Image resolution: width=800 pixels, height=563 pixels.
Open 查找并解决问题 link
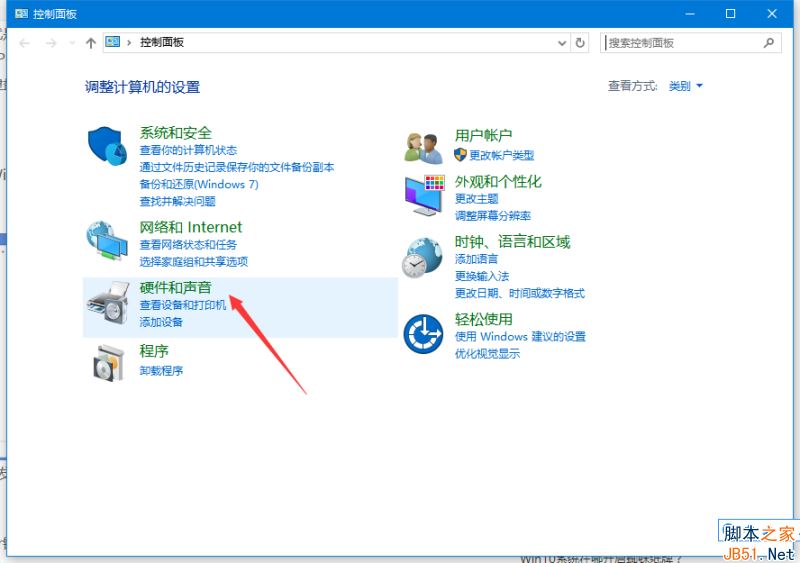tap(178, 201)
